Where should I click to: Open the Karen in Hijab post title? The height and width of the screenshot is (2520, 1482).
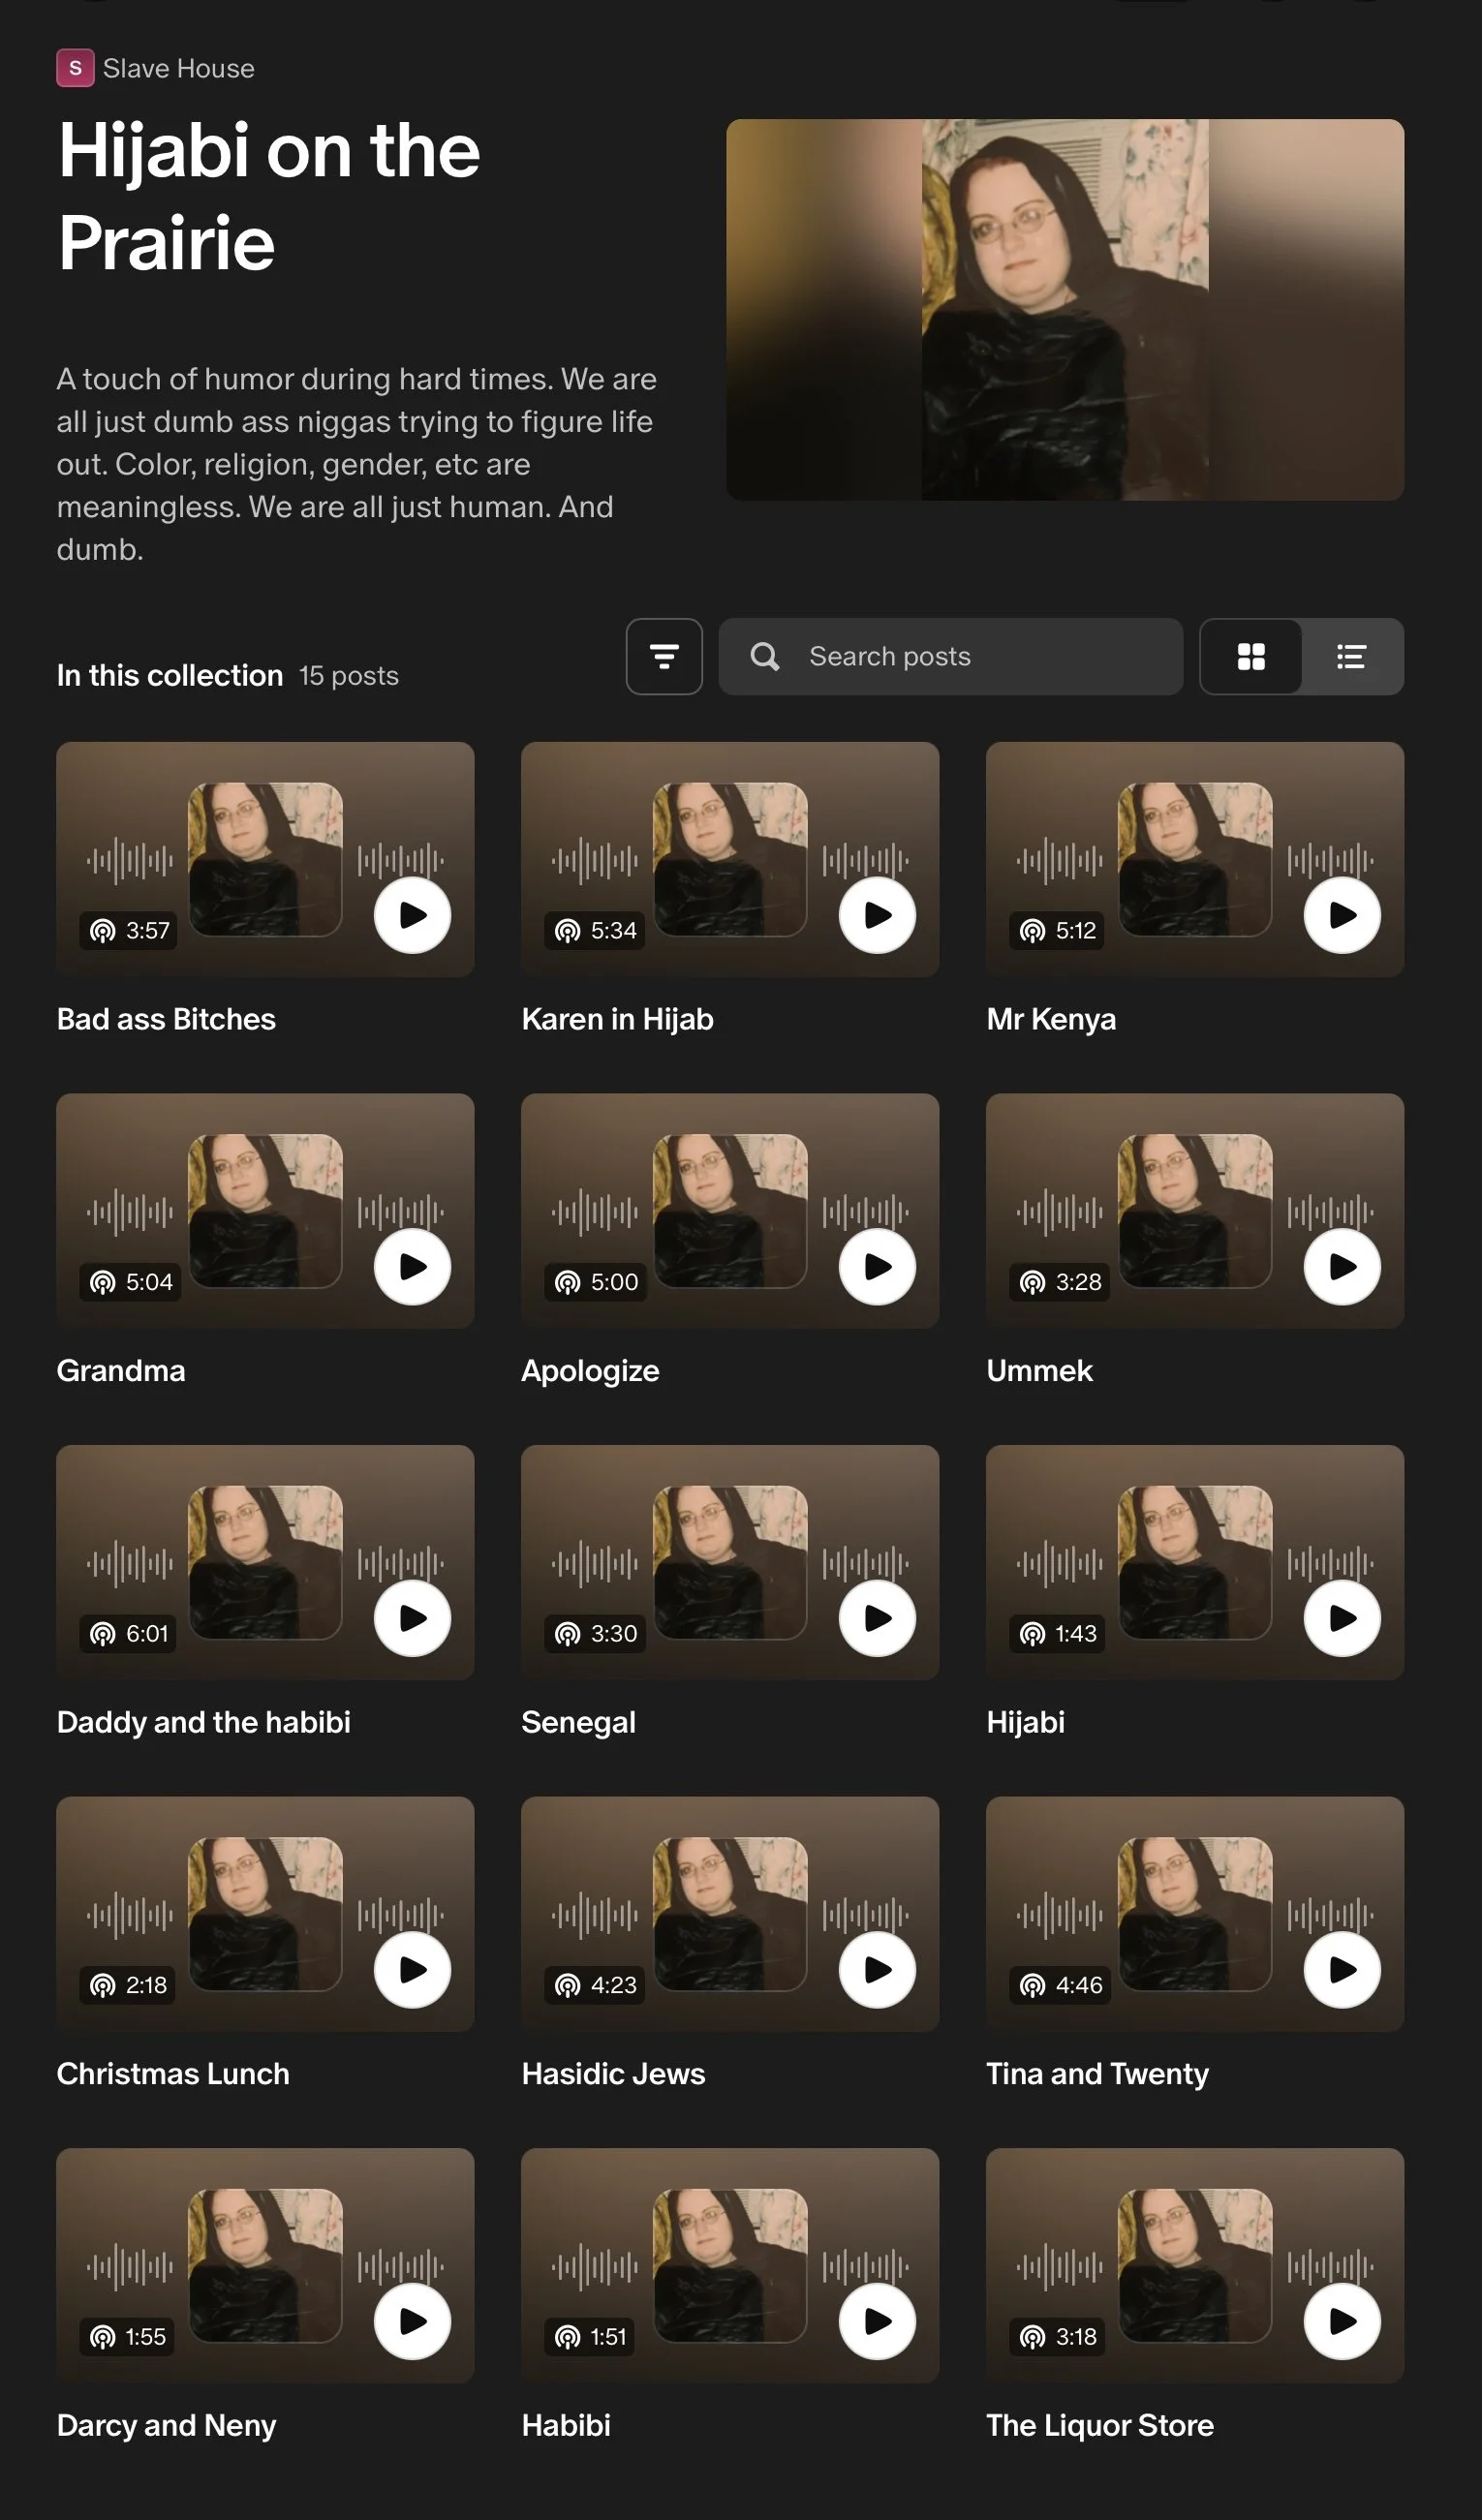pos(617,1019)
